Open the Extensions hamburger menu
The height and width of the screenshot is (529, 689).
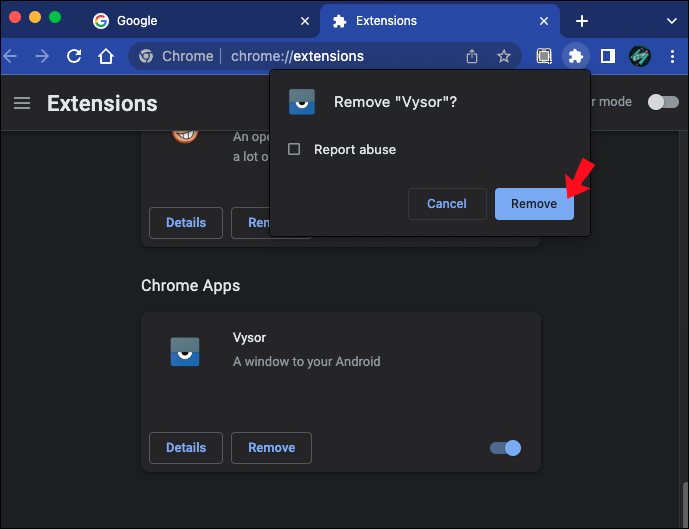pyautogui.click(x=22, y=103)
